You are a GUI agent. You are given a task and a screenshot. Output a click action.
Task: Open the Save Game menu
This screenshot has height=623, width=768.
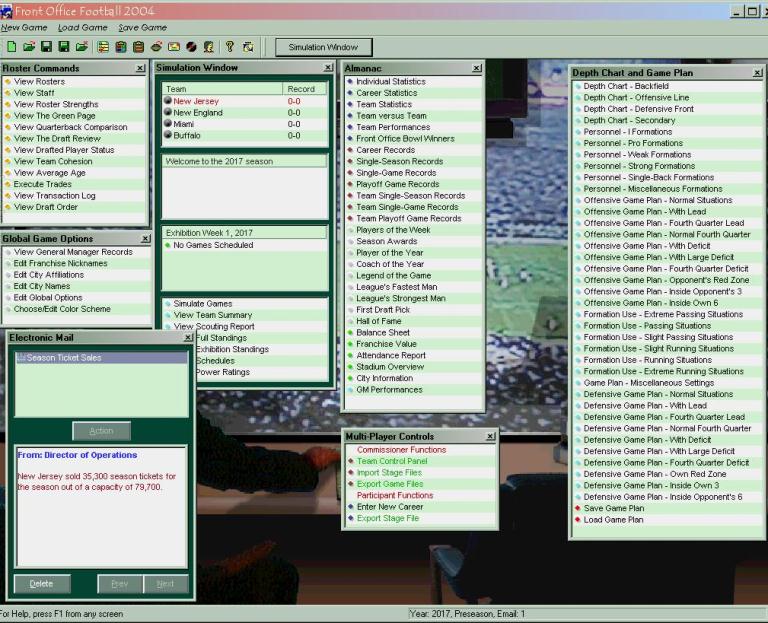coord(141,28)
